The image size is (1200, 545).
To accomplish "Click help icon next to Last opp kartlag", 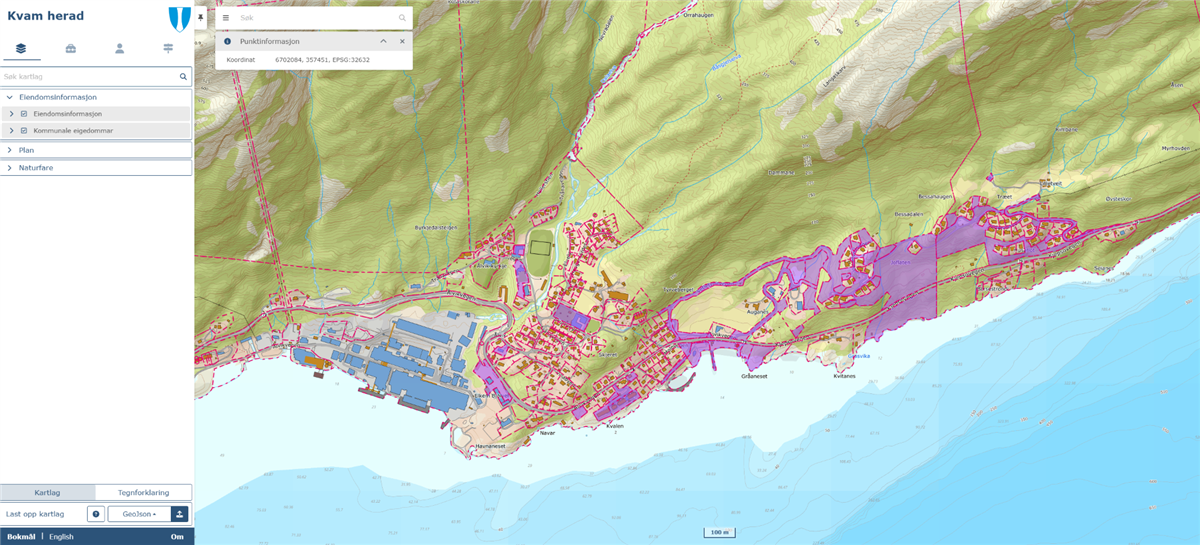I will (x=96, y=514).
